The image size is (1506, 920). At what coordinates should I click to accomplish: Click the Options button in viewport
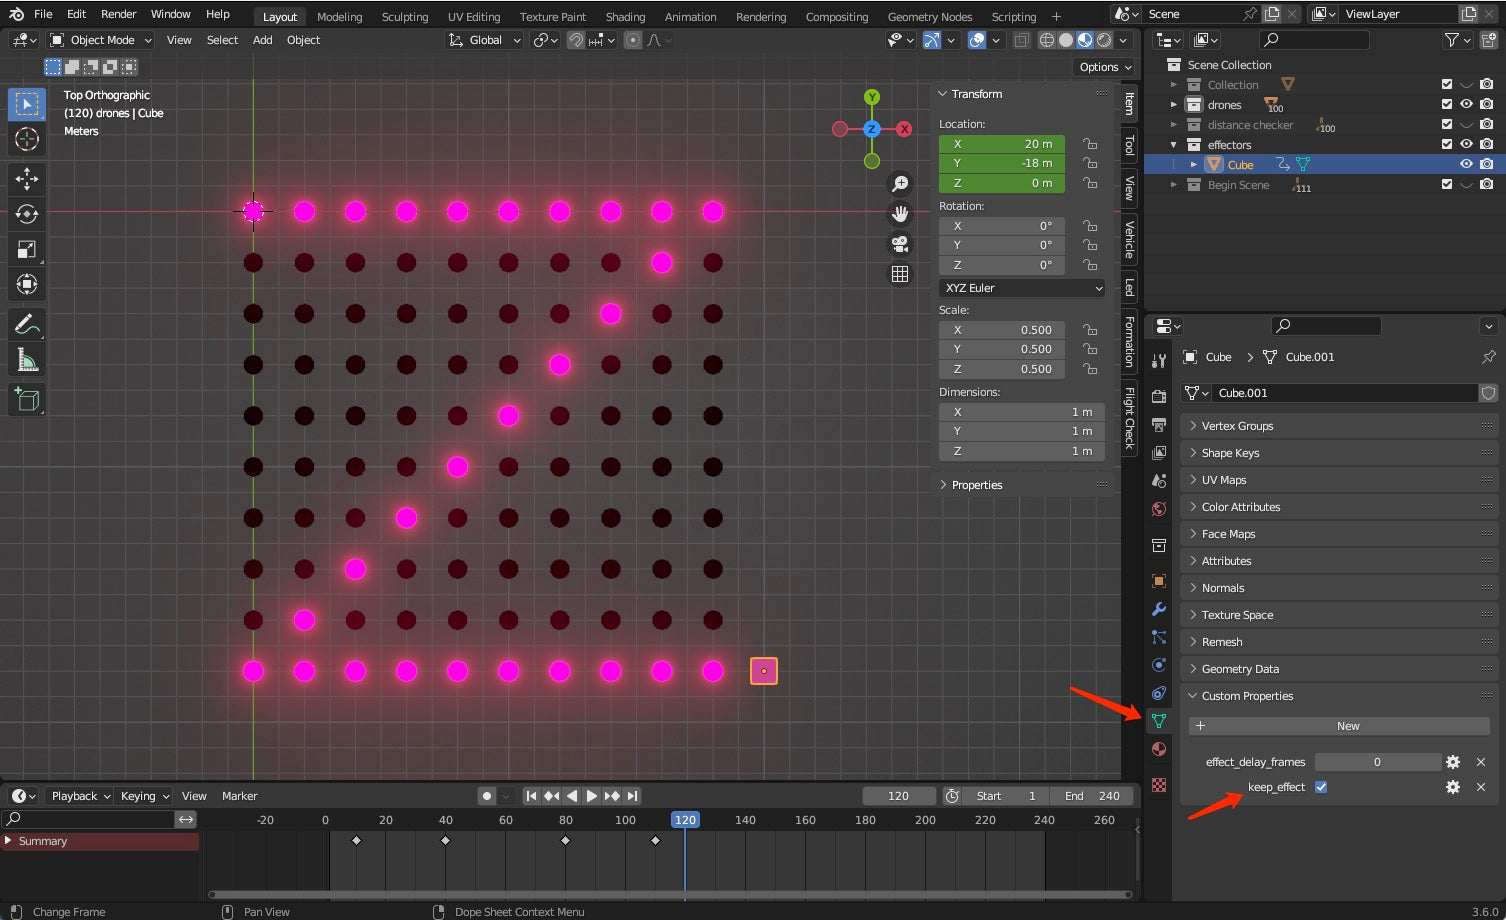point(1104,67)
